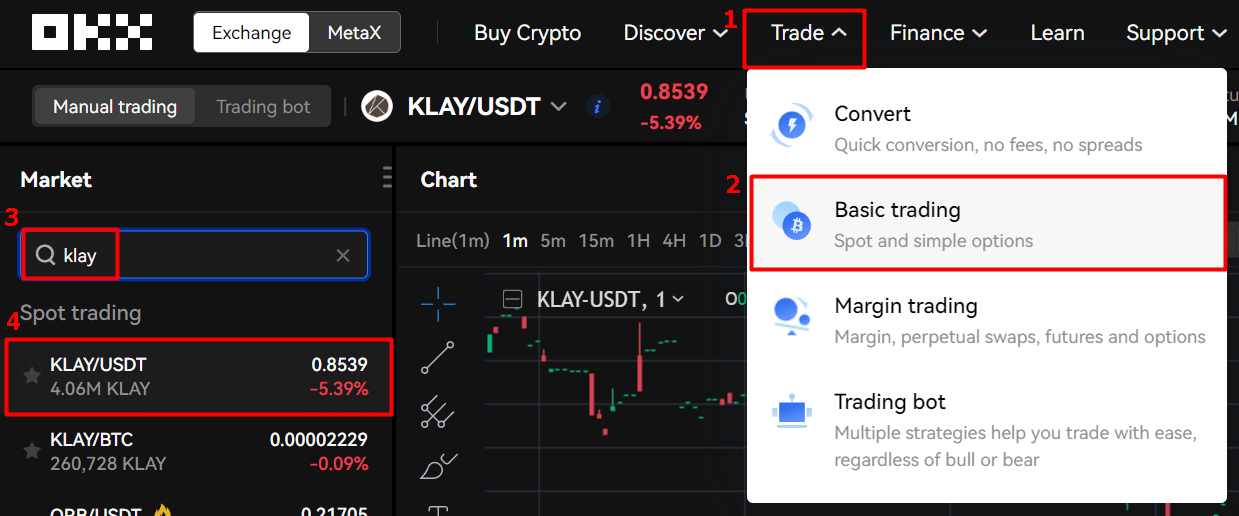This screenshot has height=516, width=1239.
Task: Select the Line(1m) chart interval
Action: [x=453, y=240]
